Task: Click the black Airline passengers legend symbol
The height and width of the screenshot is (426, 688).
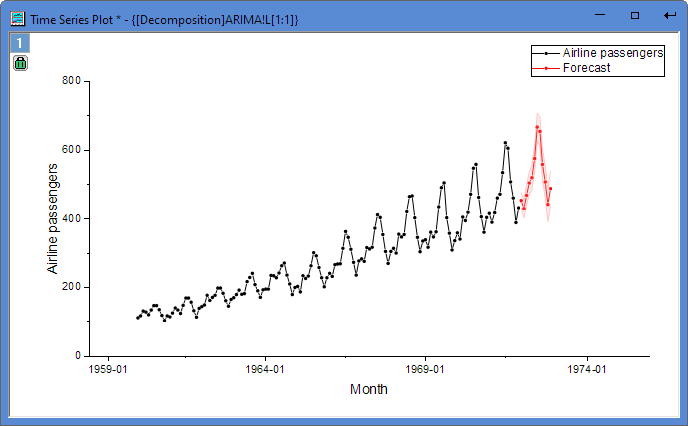Action: click(546, 53)
